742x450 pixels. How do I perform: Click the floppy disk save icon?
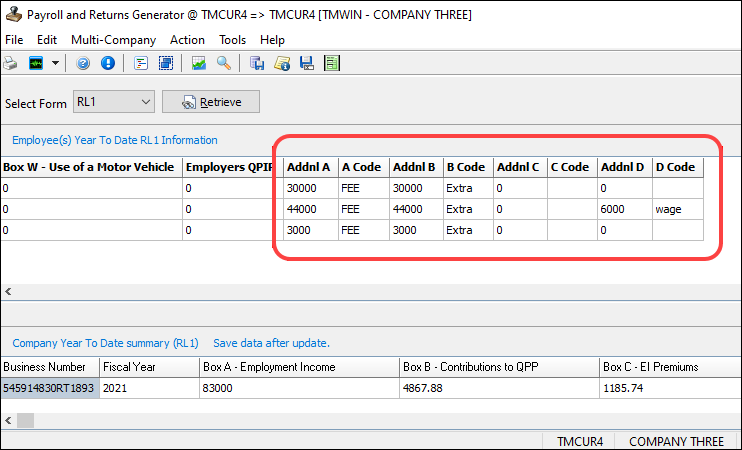(x=307, y=63)
